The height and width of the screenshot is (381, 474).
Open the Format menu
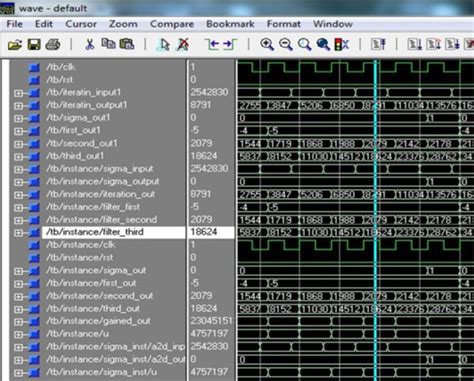pyautogui.click(x=284, y=24)
